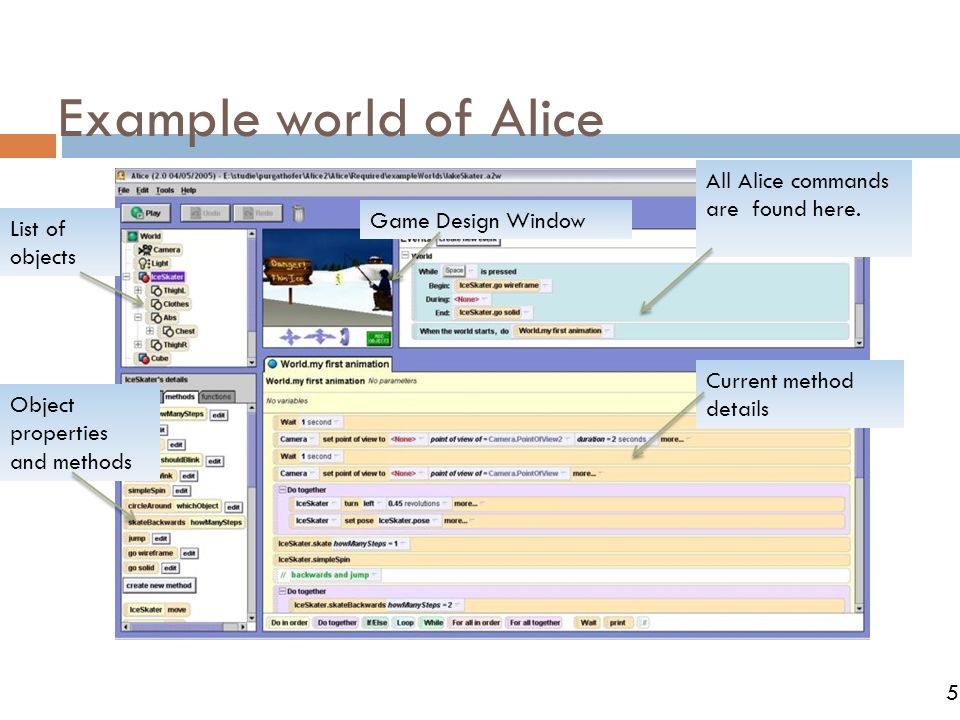Collapse the World node in Events
The width and height of the screenshot is (960, 720).
point(405,255)
